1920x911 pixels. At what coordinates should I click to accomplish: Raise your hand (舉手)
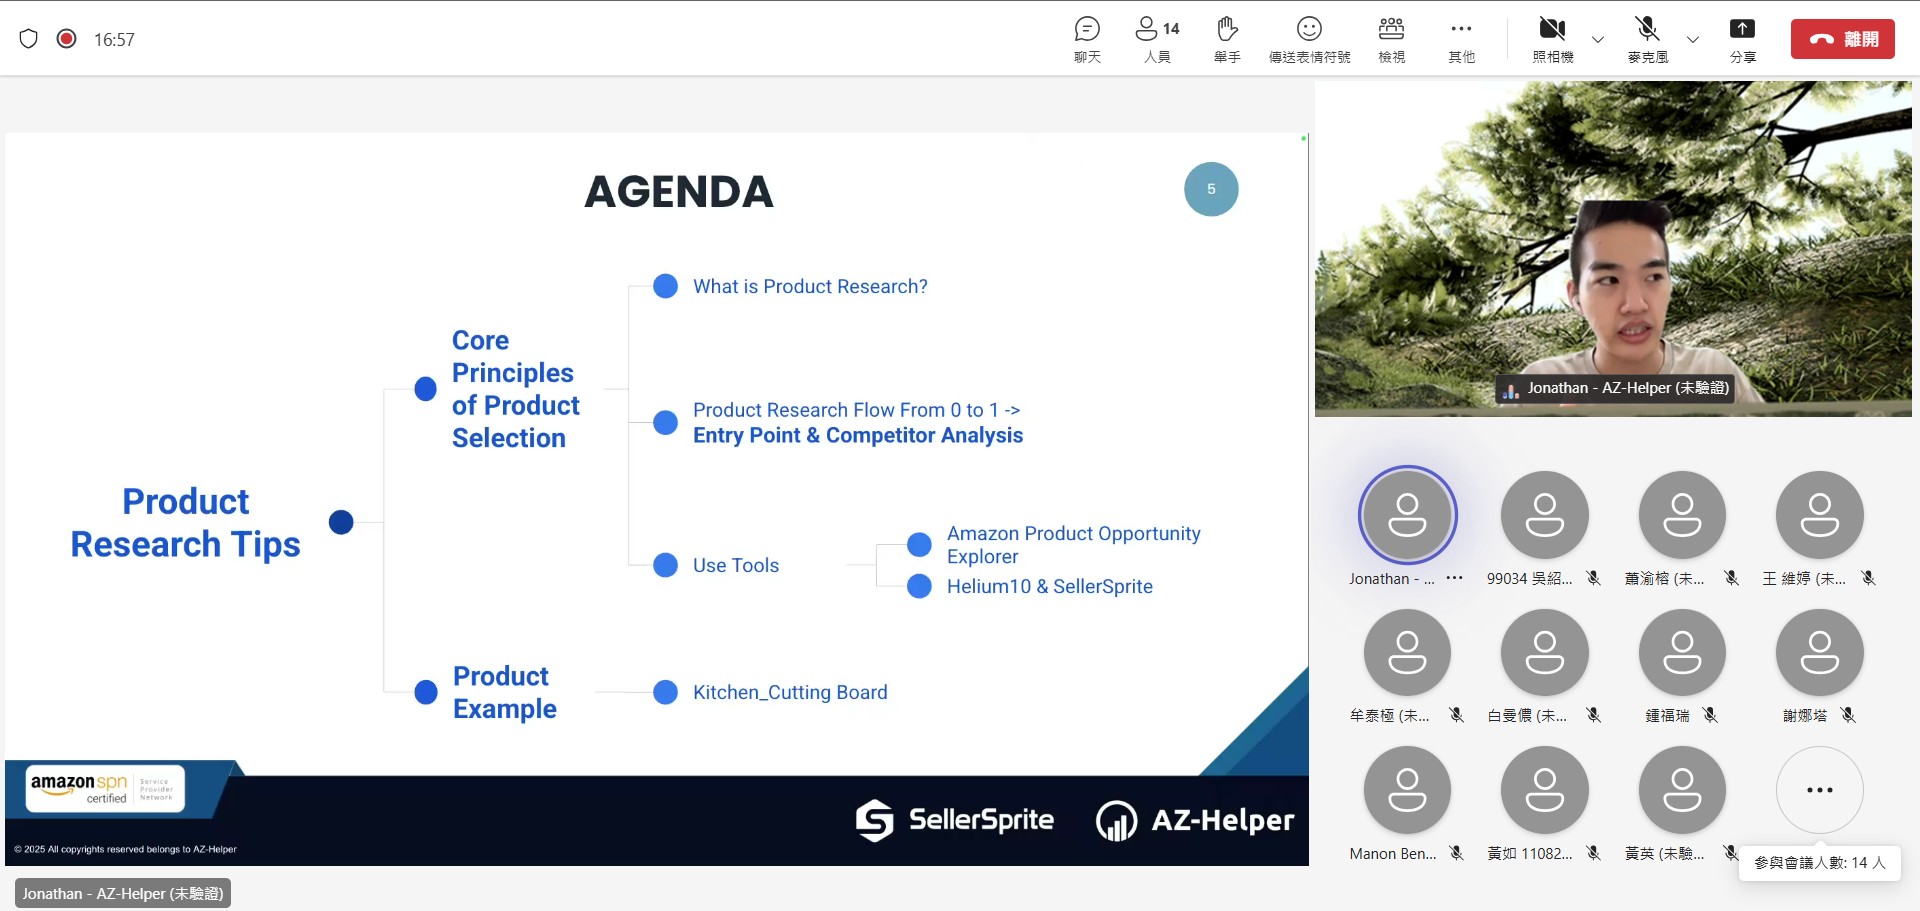[x=1227, y=39]
